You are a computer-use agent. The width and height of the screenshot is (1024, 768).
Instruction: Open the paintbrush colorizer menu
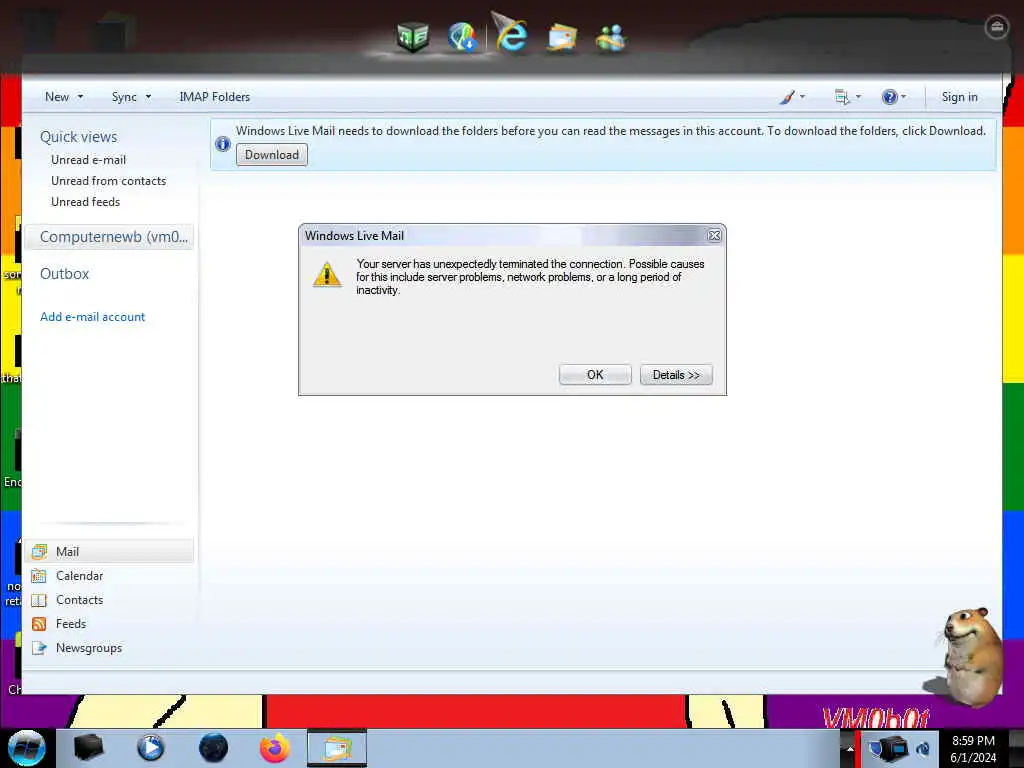point(787,97)
